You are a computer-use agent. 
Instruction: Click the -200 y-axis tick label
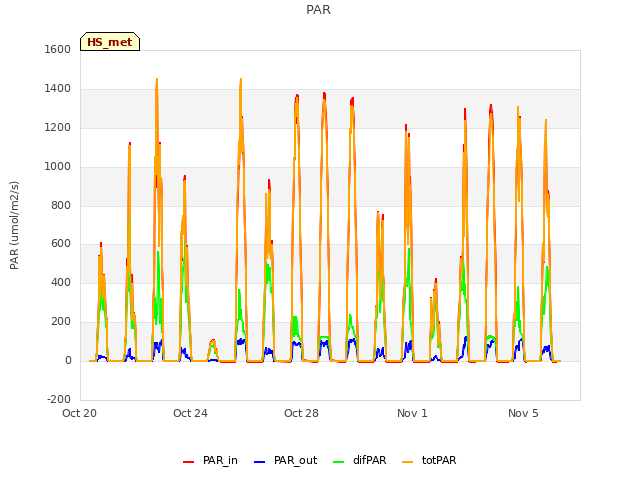pyautogui.click(x=59, y=399)
